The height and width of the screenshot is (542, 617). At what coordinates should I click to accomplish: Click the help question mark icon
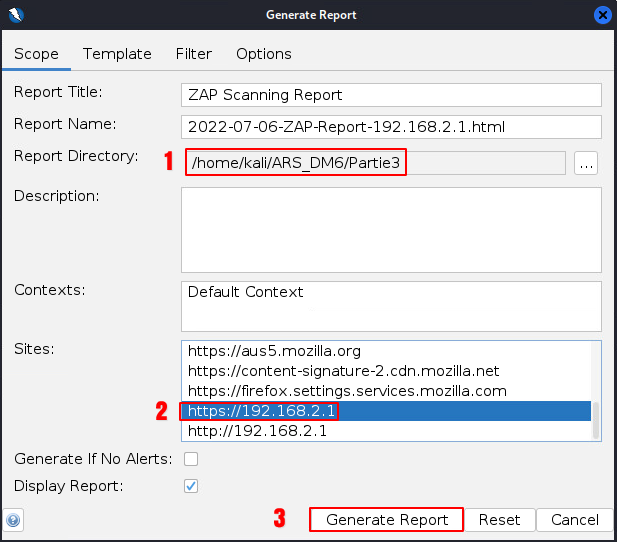click(13, 520)
